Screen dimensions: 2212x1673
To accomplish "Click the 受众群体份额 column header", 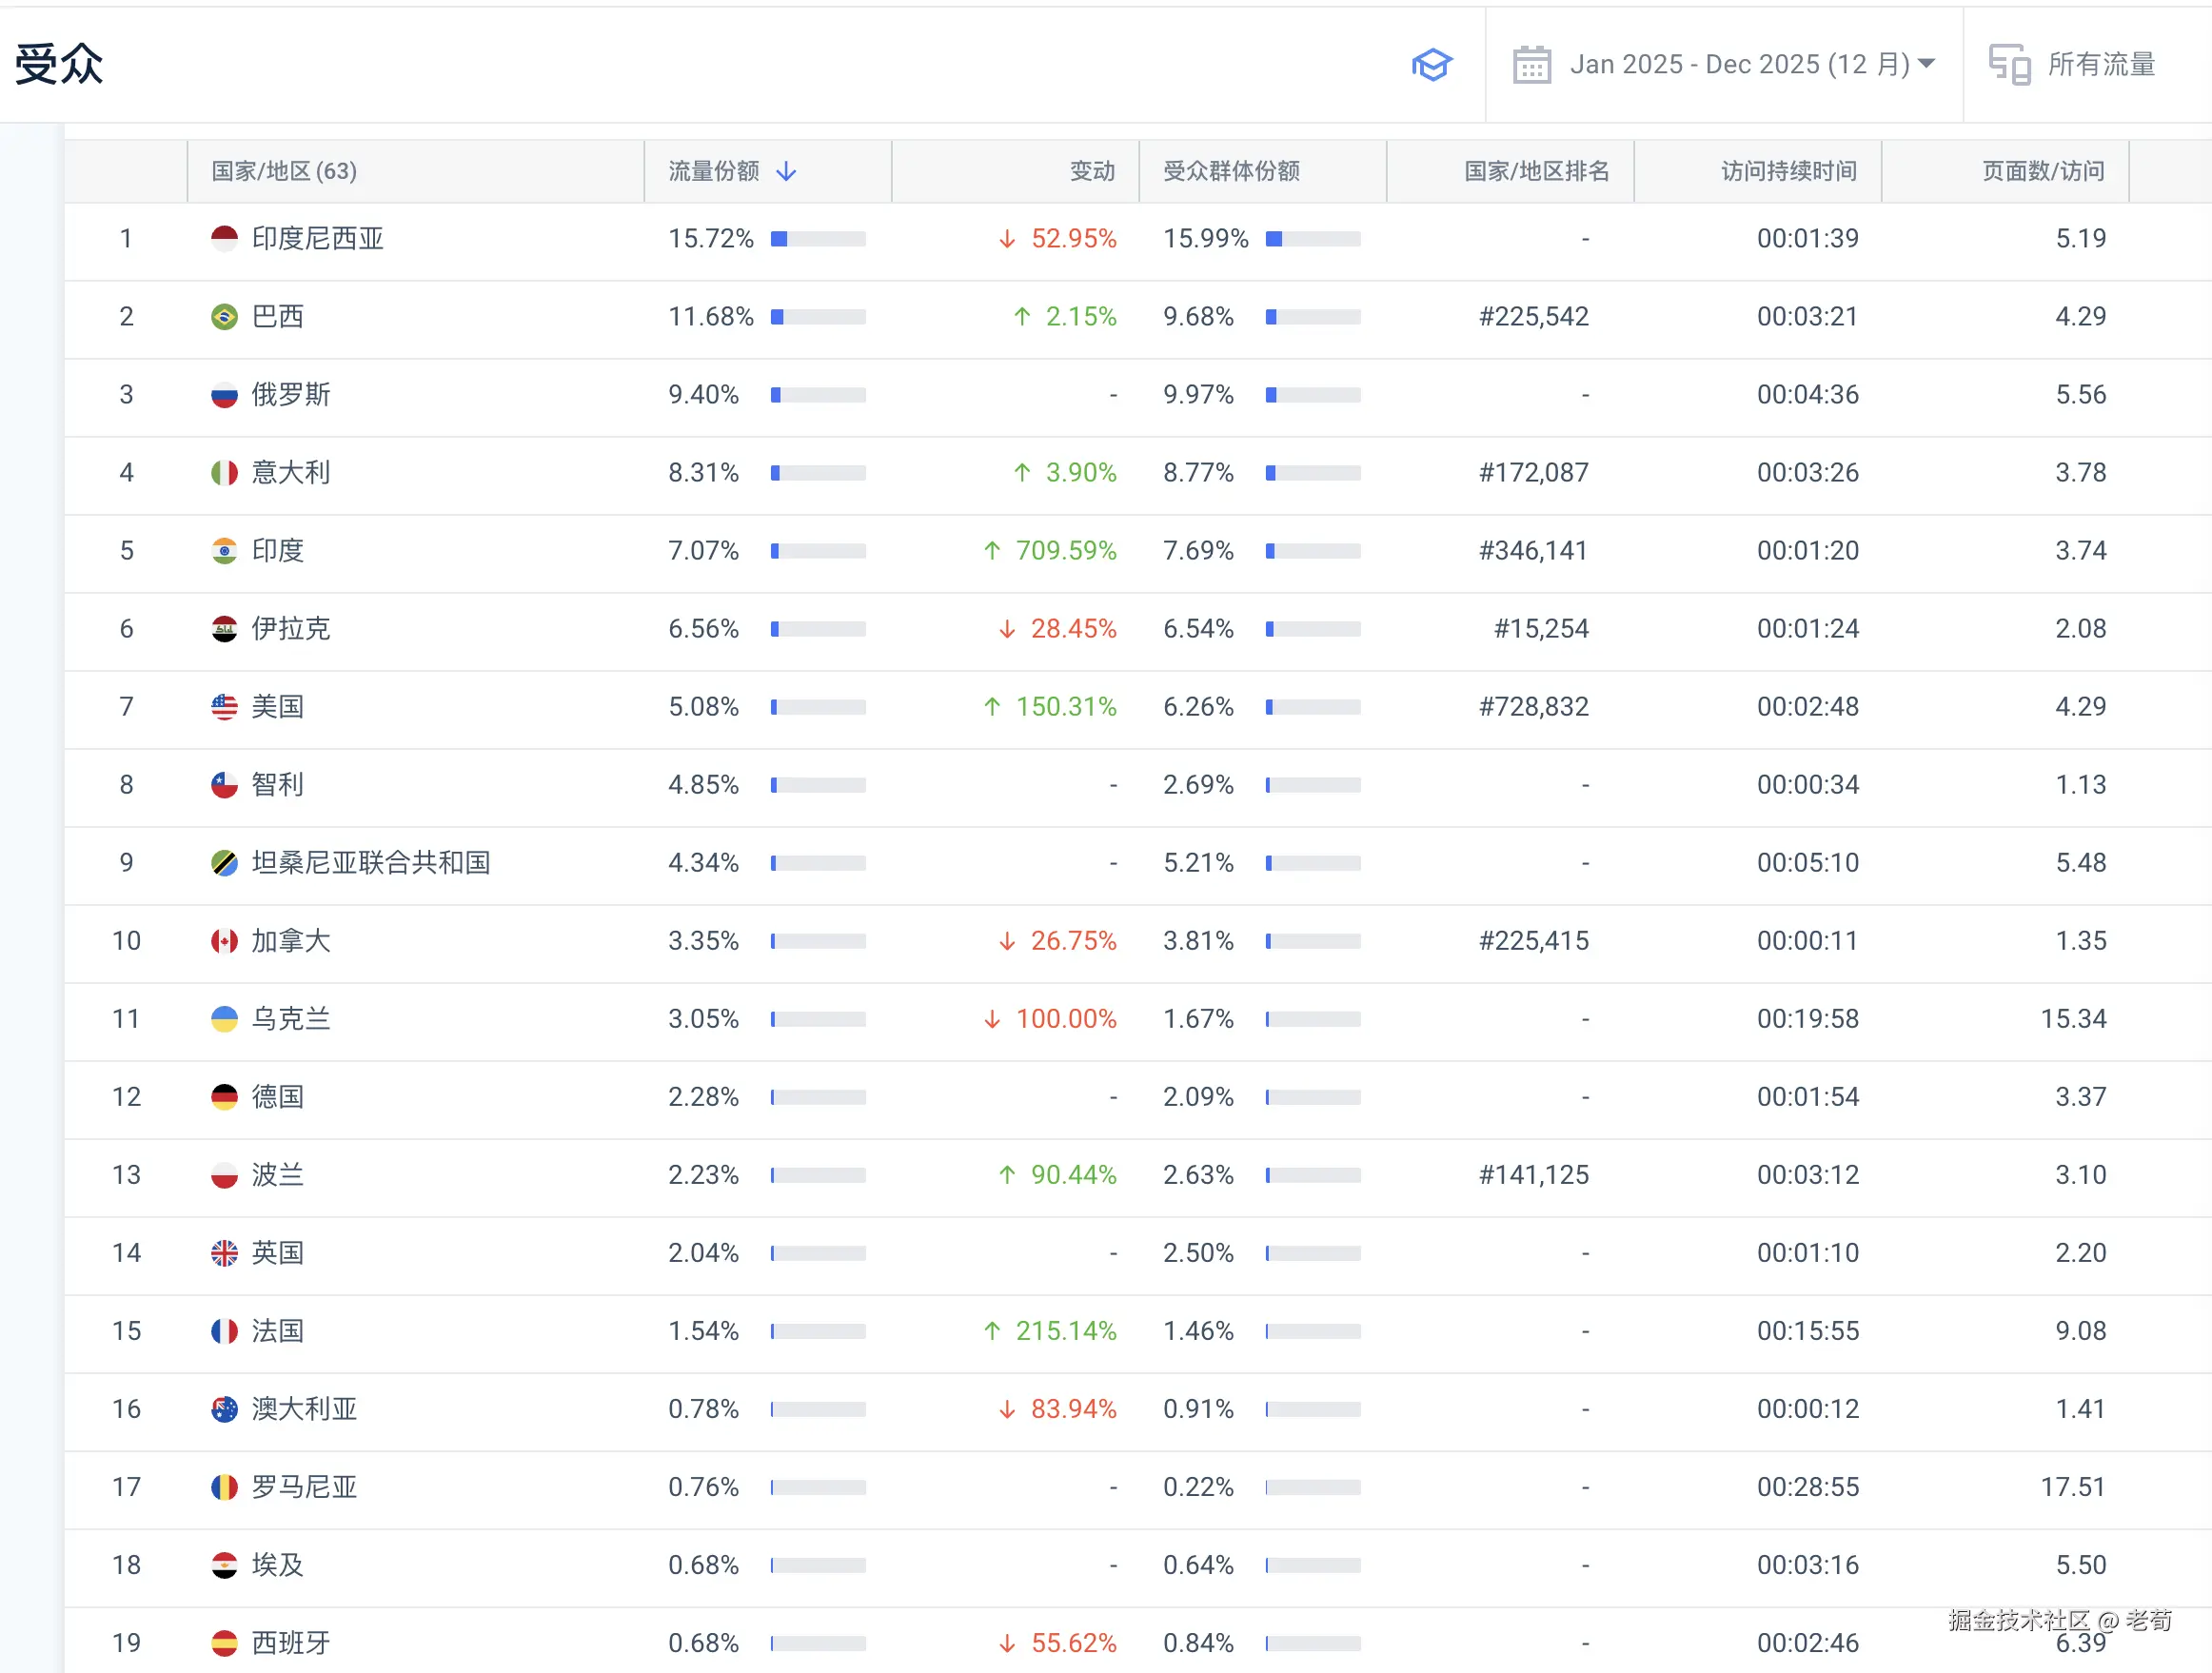I will (1230, 172).
